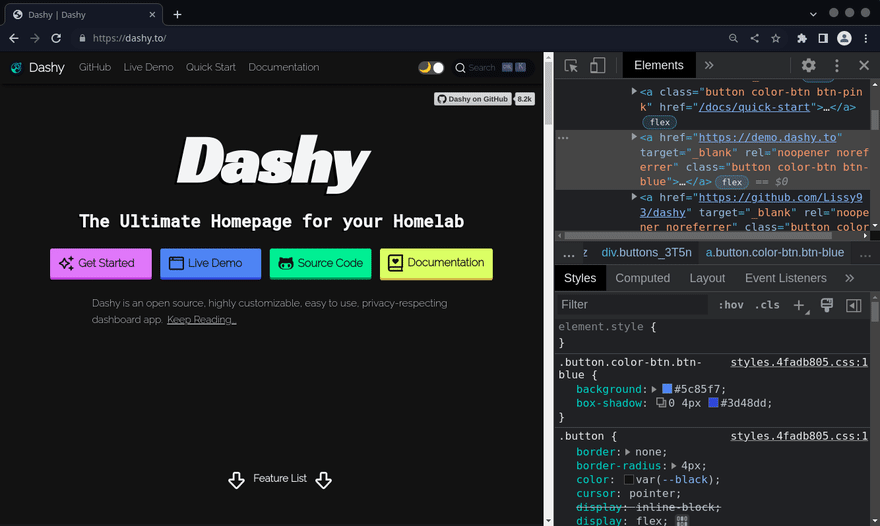The image size is (880, 526).
Task: Bookmark this page star icon
Action: 776,38
